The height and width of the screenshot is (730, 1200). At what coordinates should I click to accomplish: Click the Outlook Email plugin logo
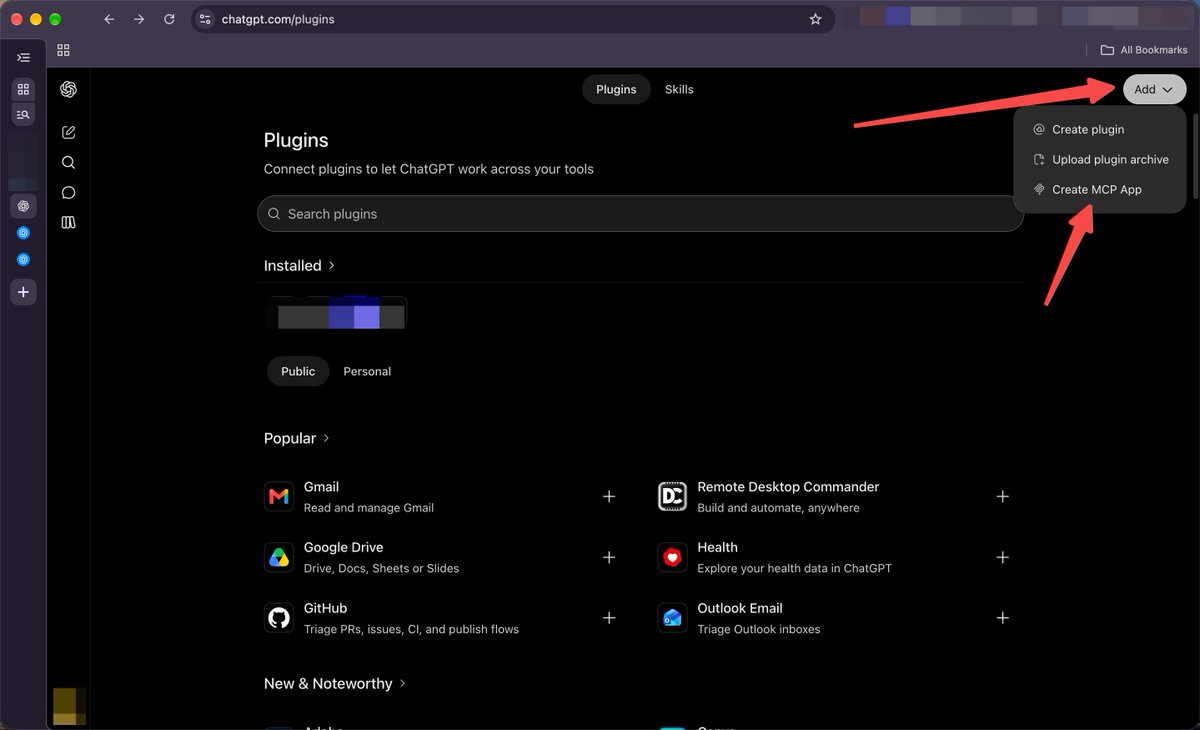672,618
